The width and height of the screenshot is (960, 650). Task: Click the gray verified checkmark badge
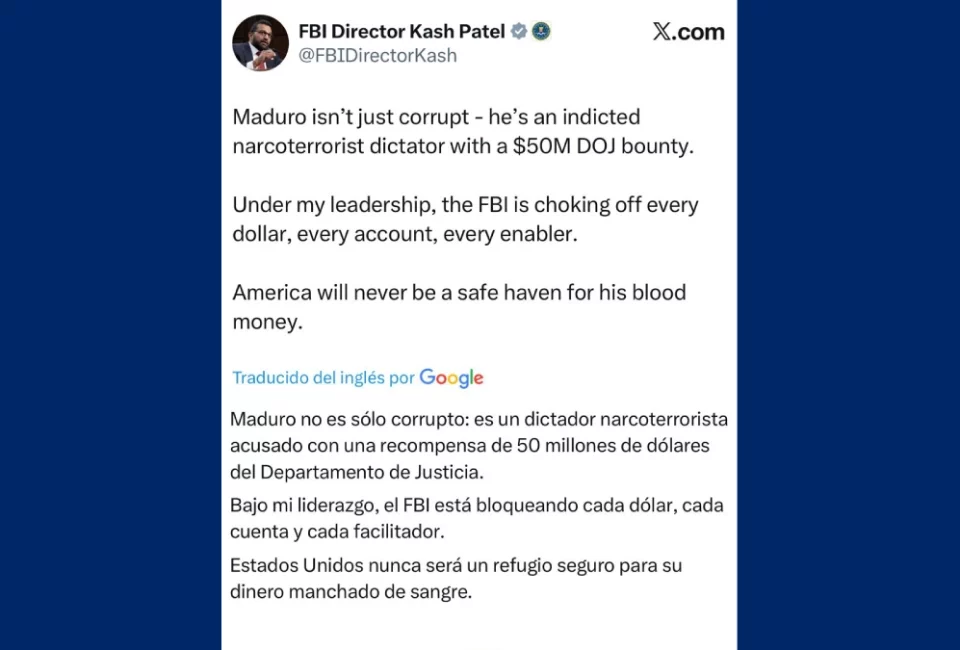(519, 31)
